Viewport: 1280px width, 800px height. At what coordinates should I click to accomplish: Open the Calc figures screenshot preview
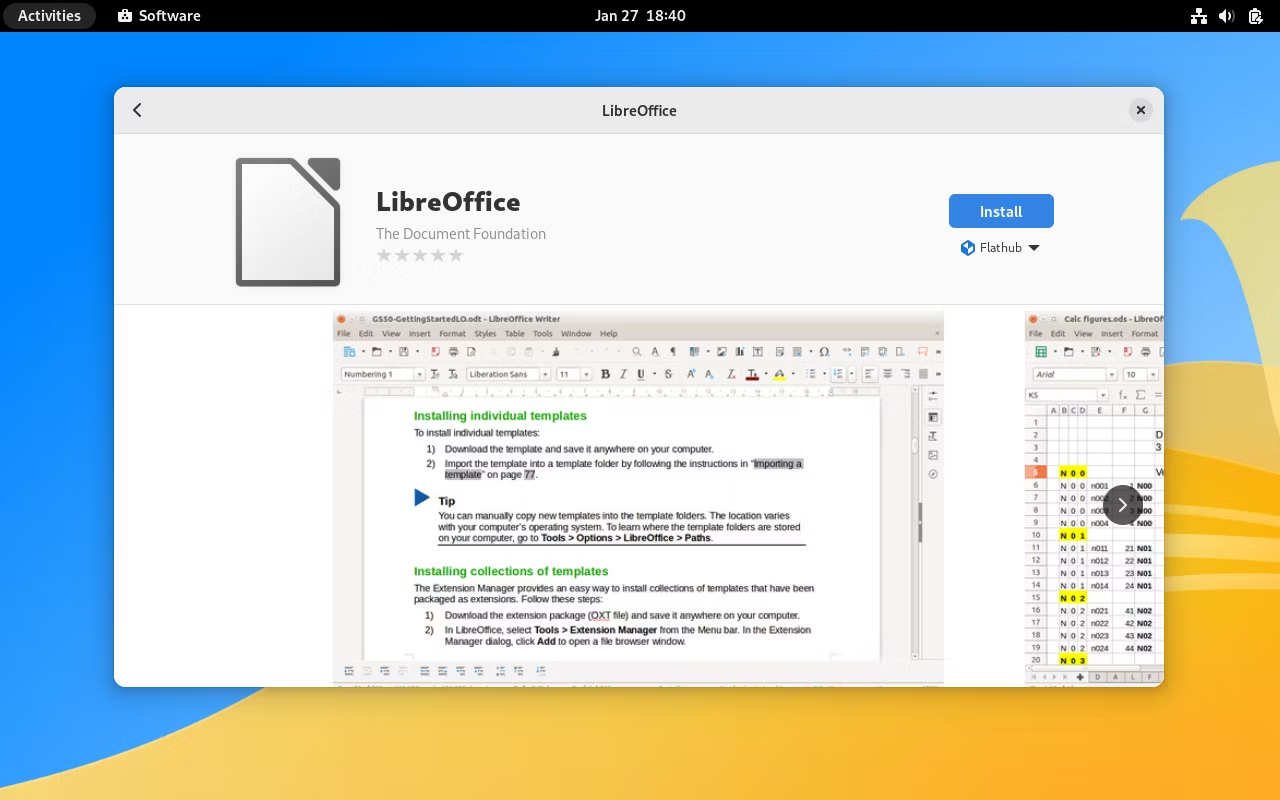1094,499
